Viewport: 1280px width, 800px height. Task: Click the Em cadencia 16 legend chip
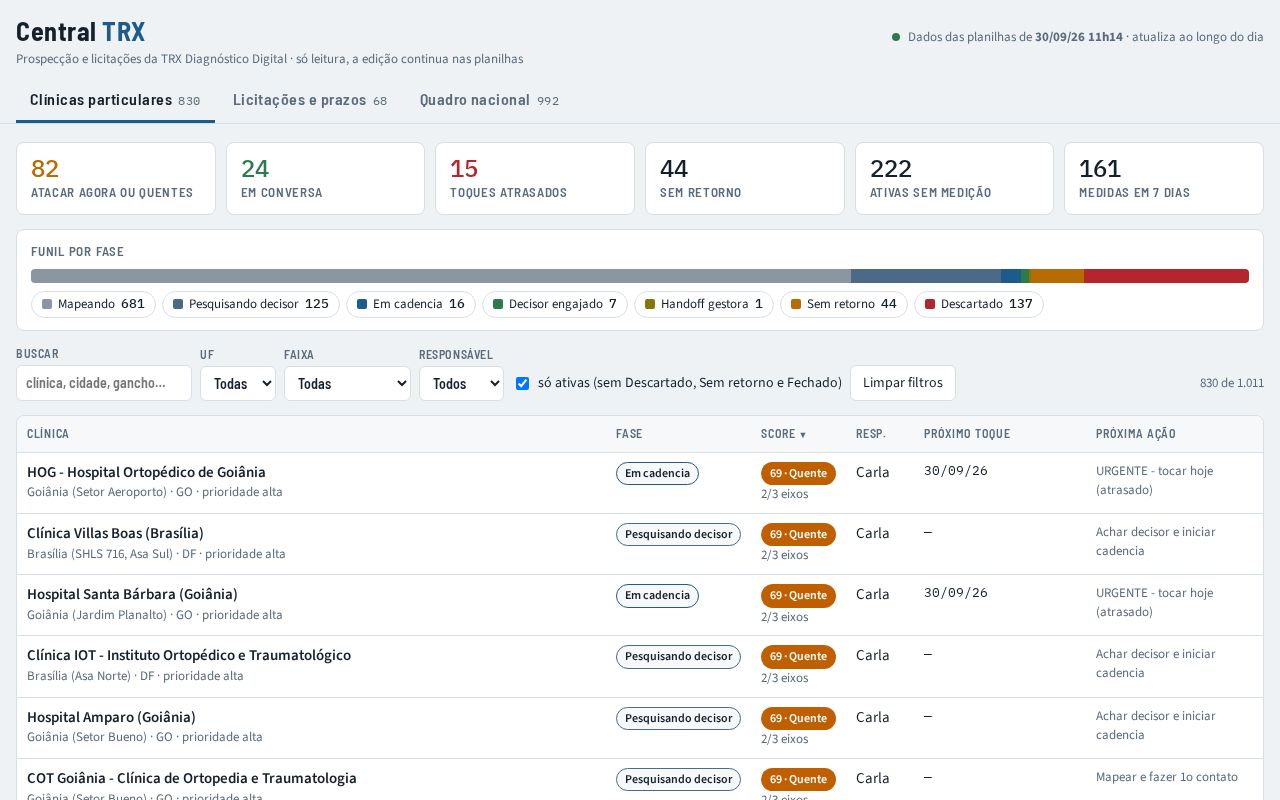point(411,304)
